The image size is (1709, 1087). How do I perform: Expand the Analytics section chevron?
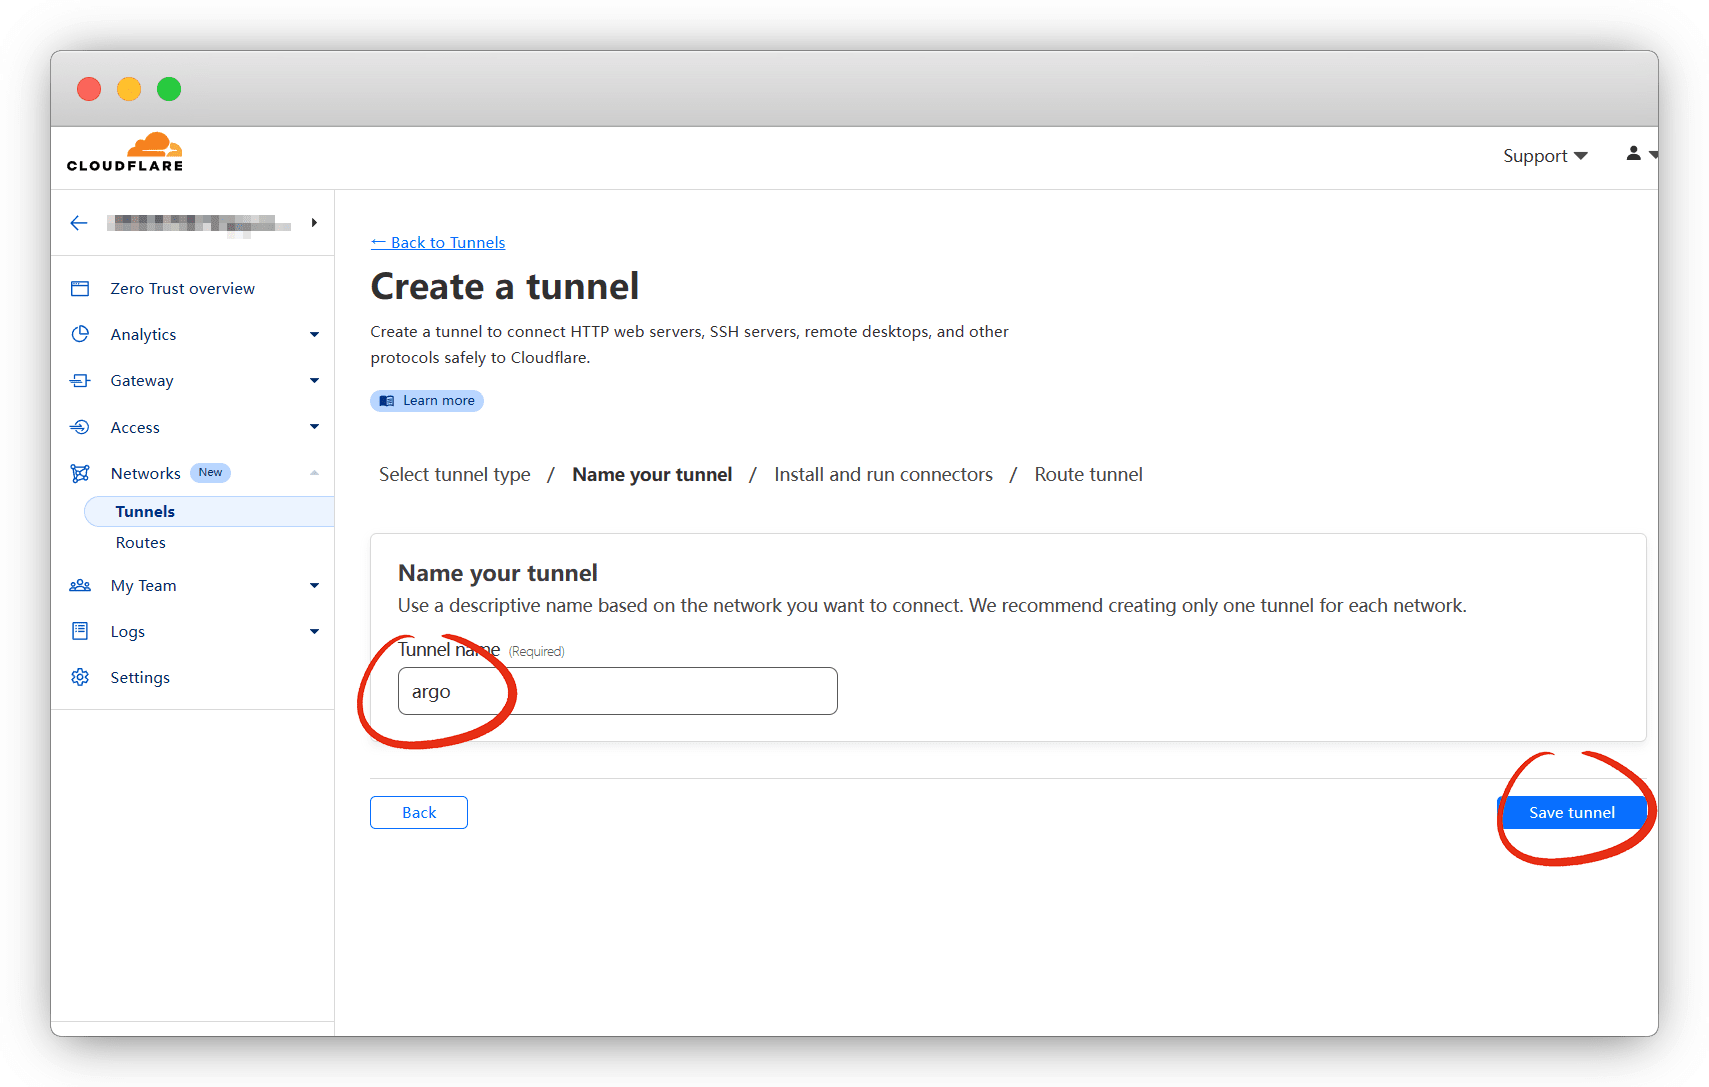tap(314, 335)
